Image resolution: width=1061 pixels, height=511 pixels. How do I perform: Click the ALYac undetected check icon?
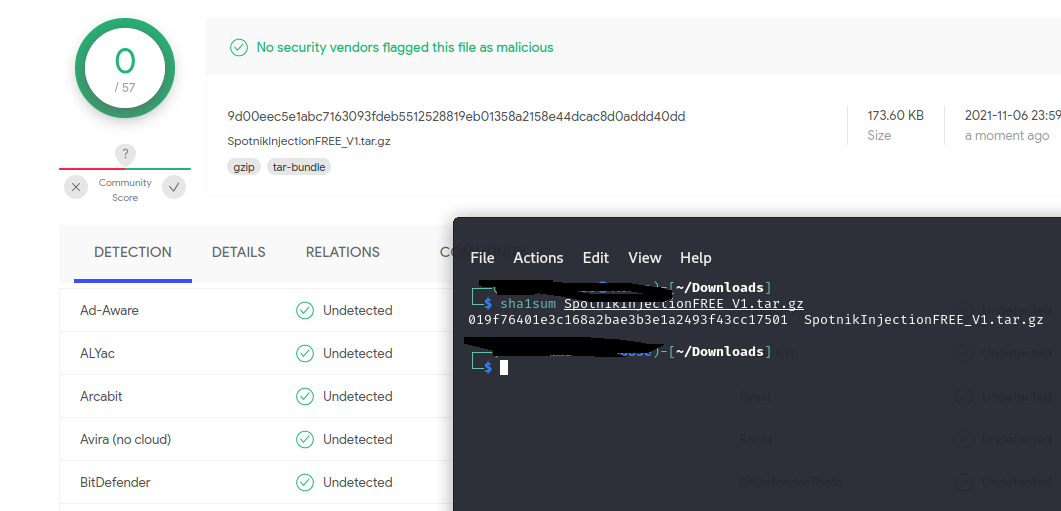(x=304, y=353)
